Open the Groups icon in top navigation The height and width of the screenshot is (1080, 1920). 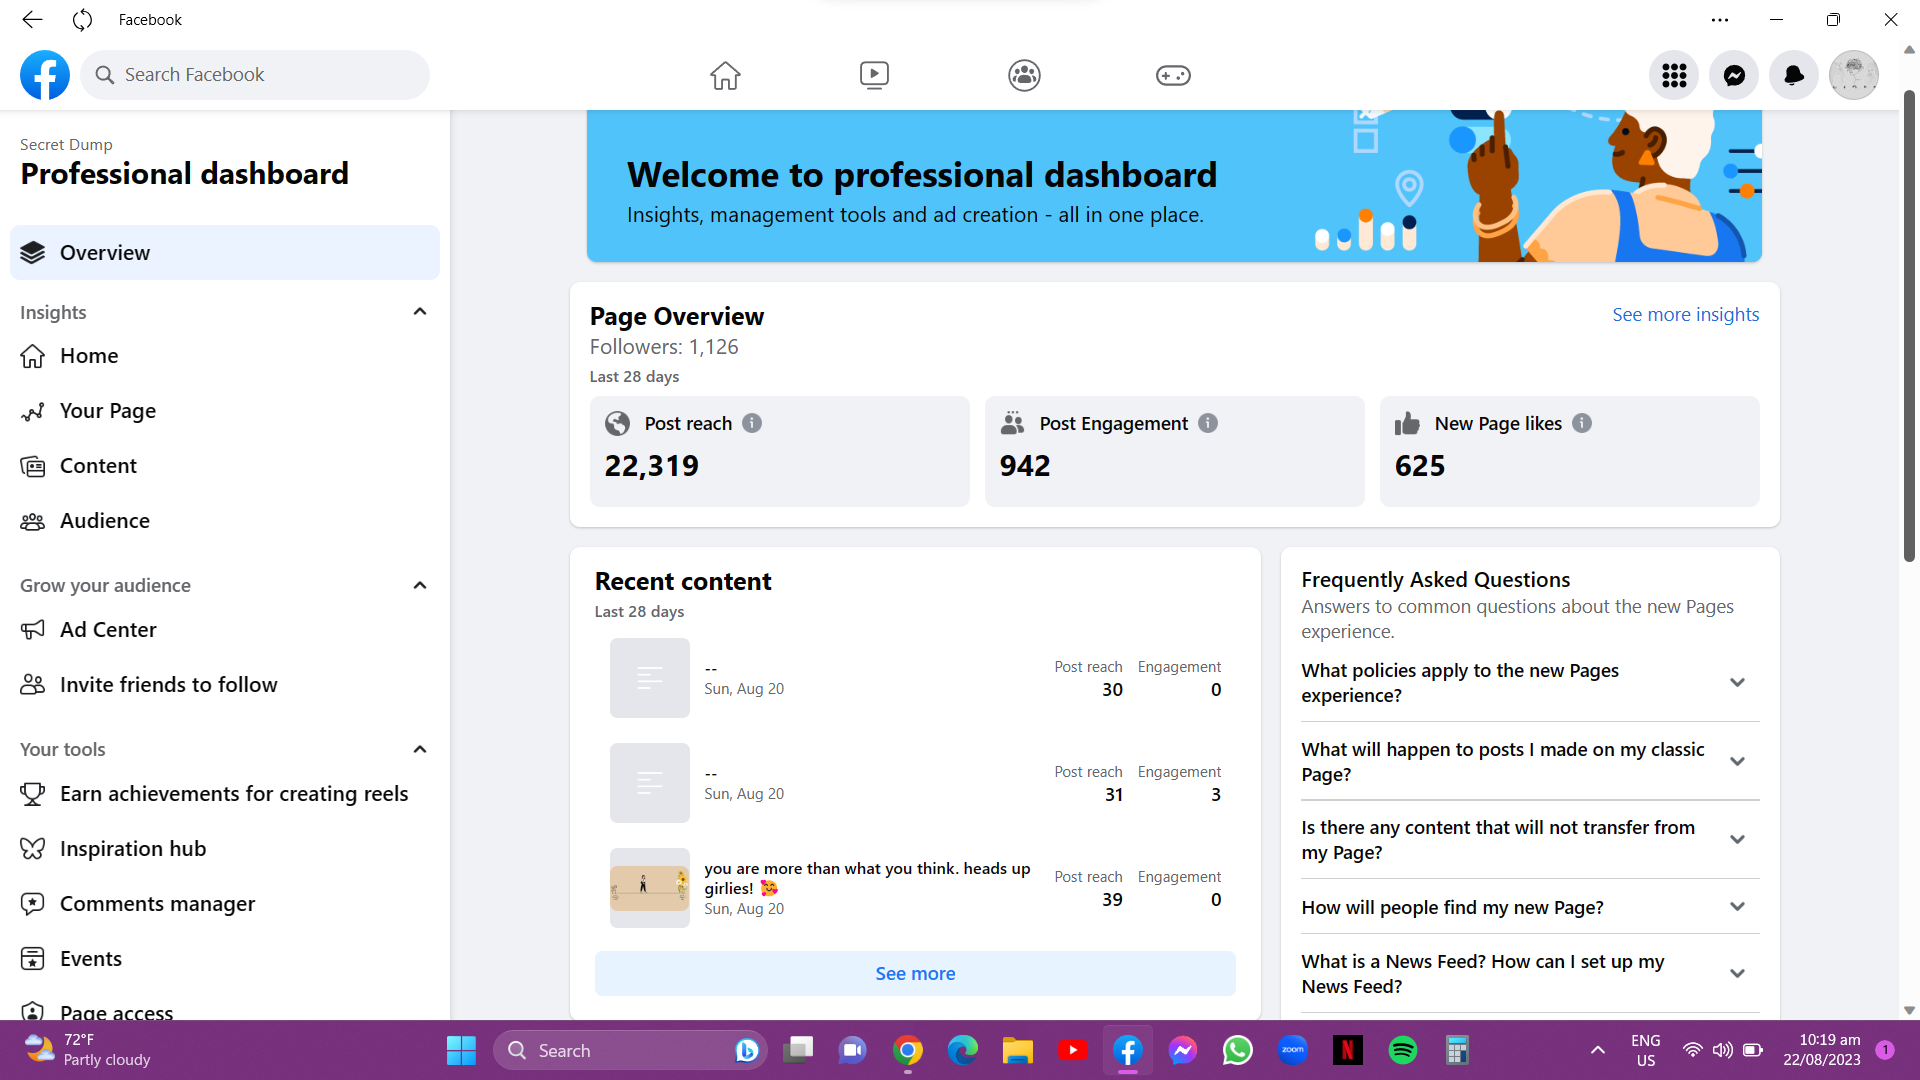1024,75
